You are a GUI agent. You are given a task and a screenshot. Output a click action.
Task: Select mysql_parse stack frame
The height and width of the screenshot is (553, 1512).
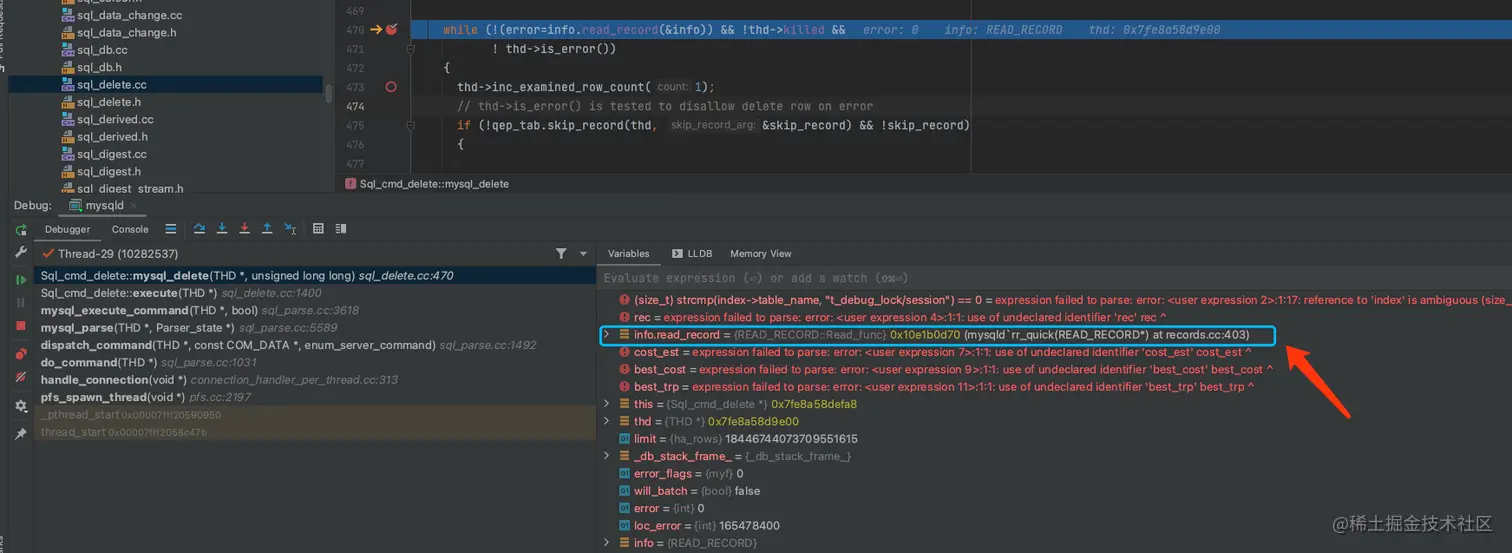[314, 327]
